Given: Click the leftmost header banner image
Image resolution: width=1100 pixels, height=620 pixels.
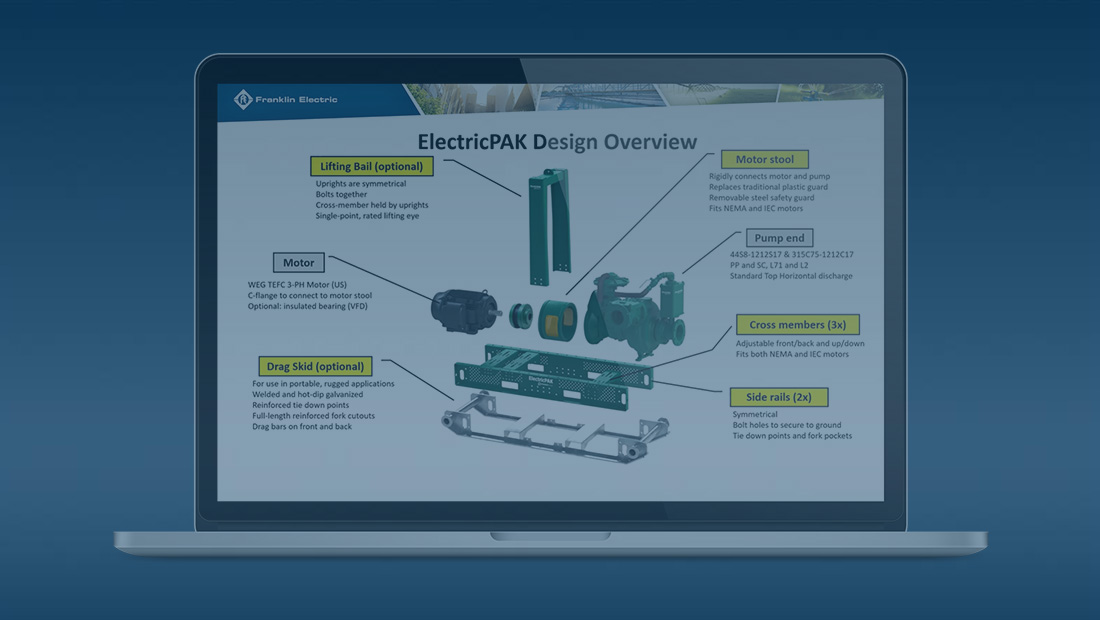Looking at the screenshot, I should pos(470,93).
